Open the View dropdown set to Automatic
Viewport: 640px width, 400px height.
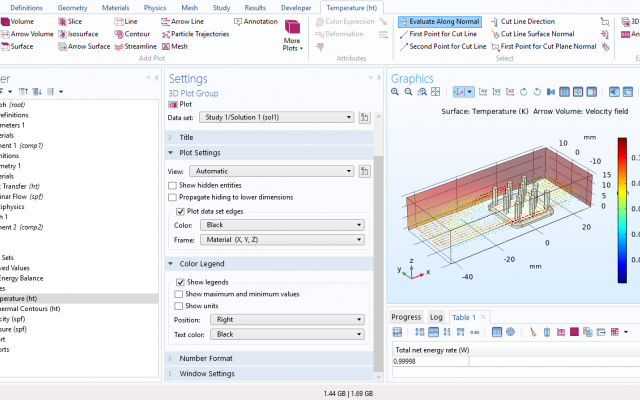[271, 171]
